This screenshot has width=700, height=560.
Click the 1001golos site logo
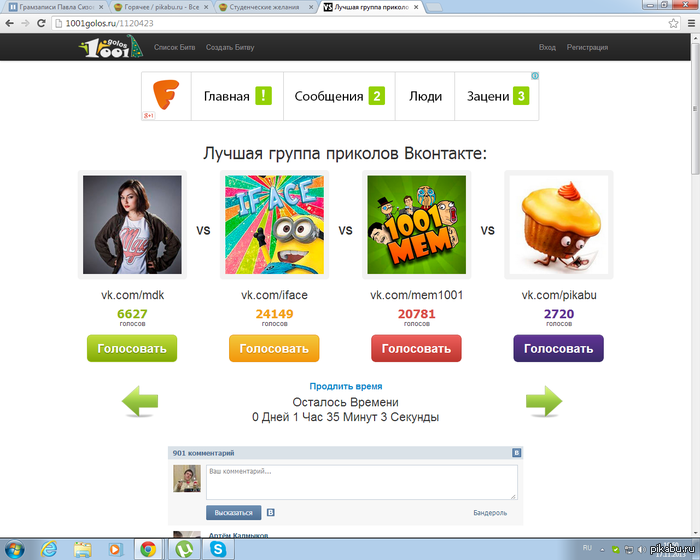[x=111, y=47]
